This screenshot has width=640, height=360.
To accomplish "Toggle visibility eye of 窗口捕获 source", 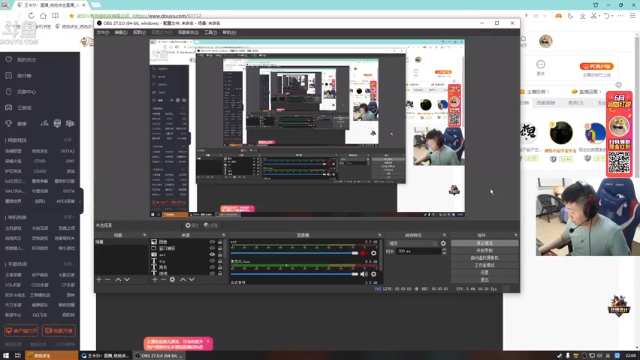I will [212, 248].
